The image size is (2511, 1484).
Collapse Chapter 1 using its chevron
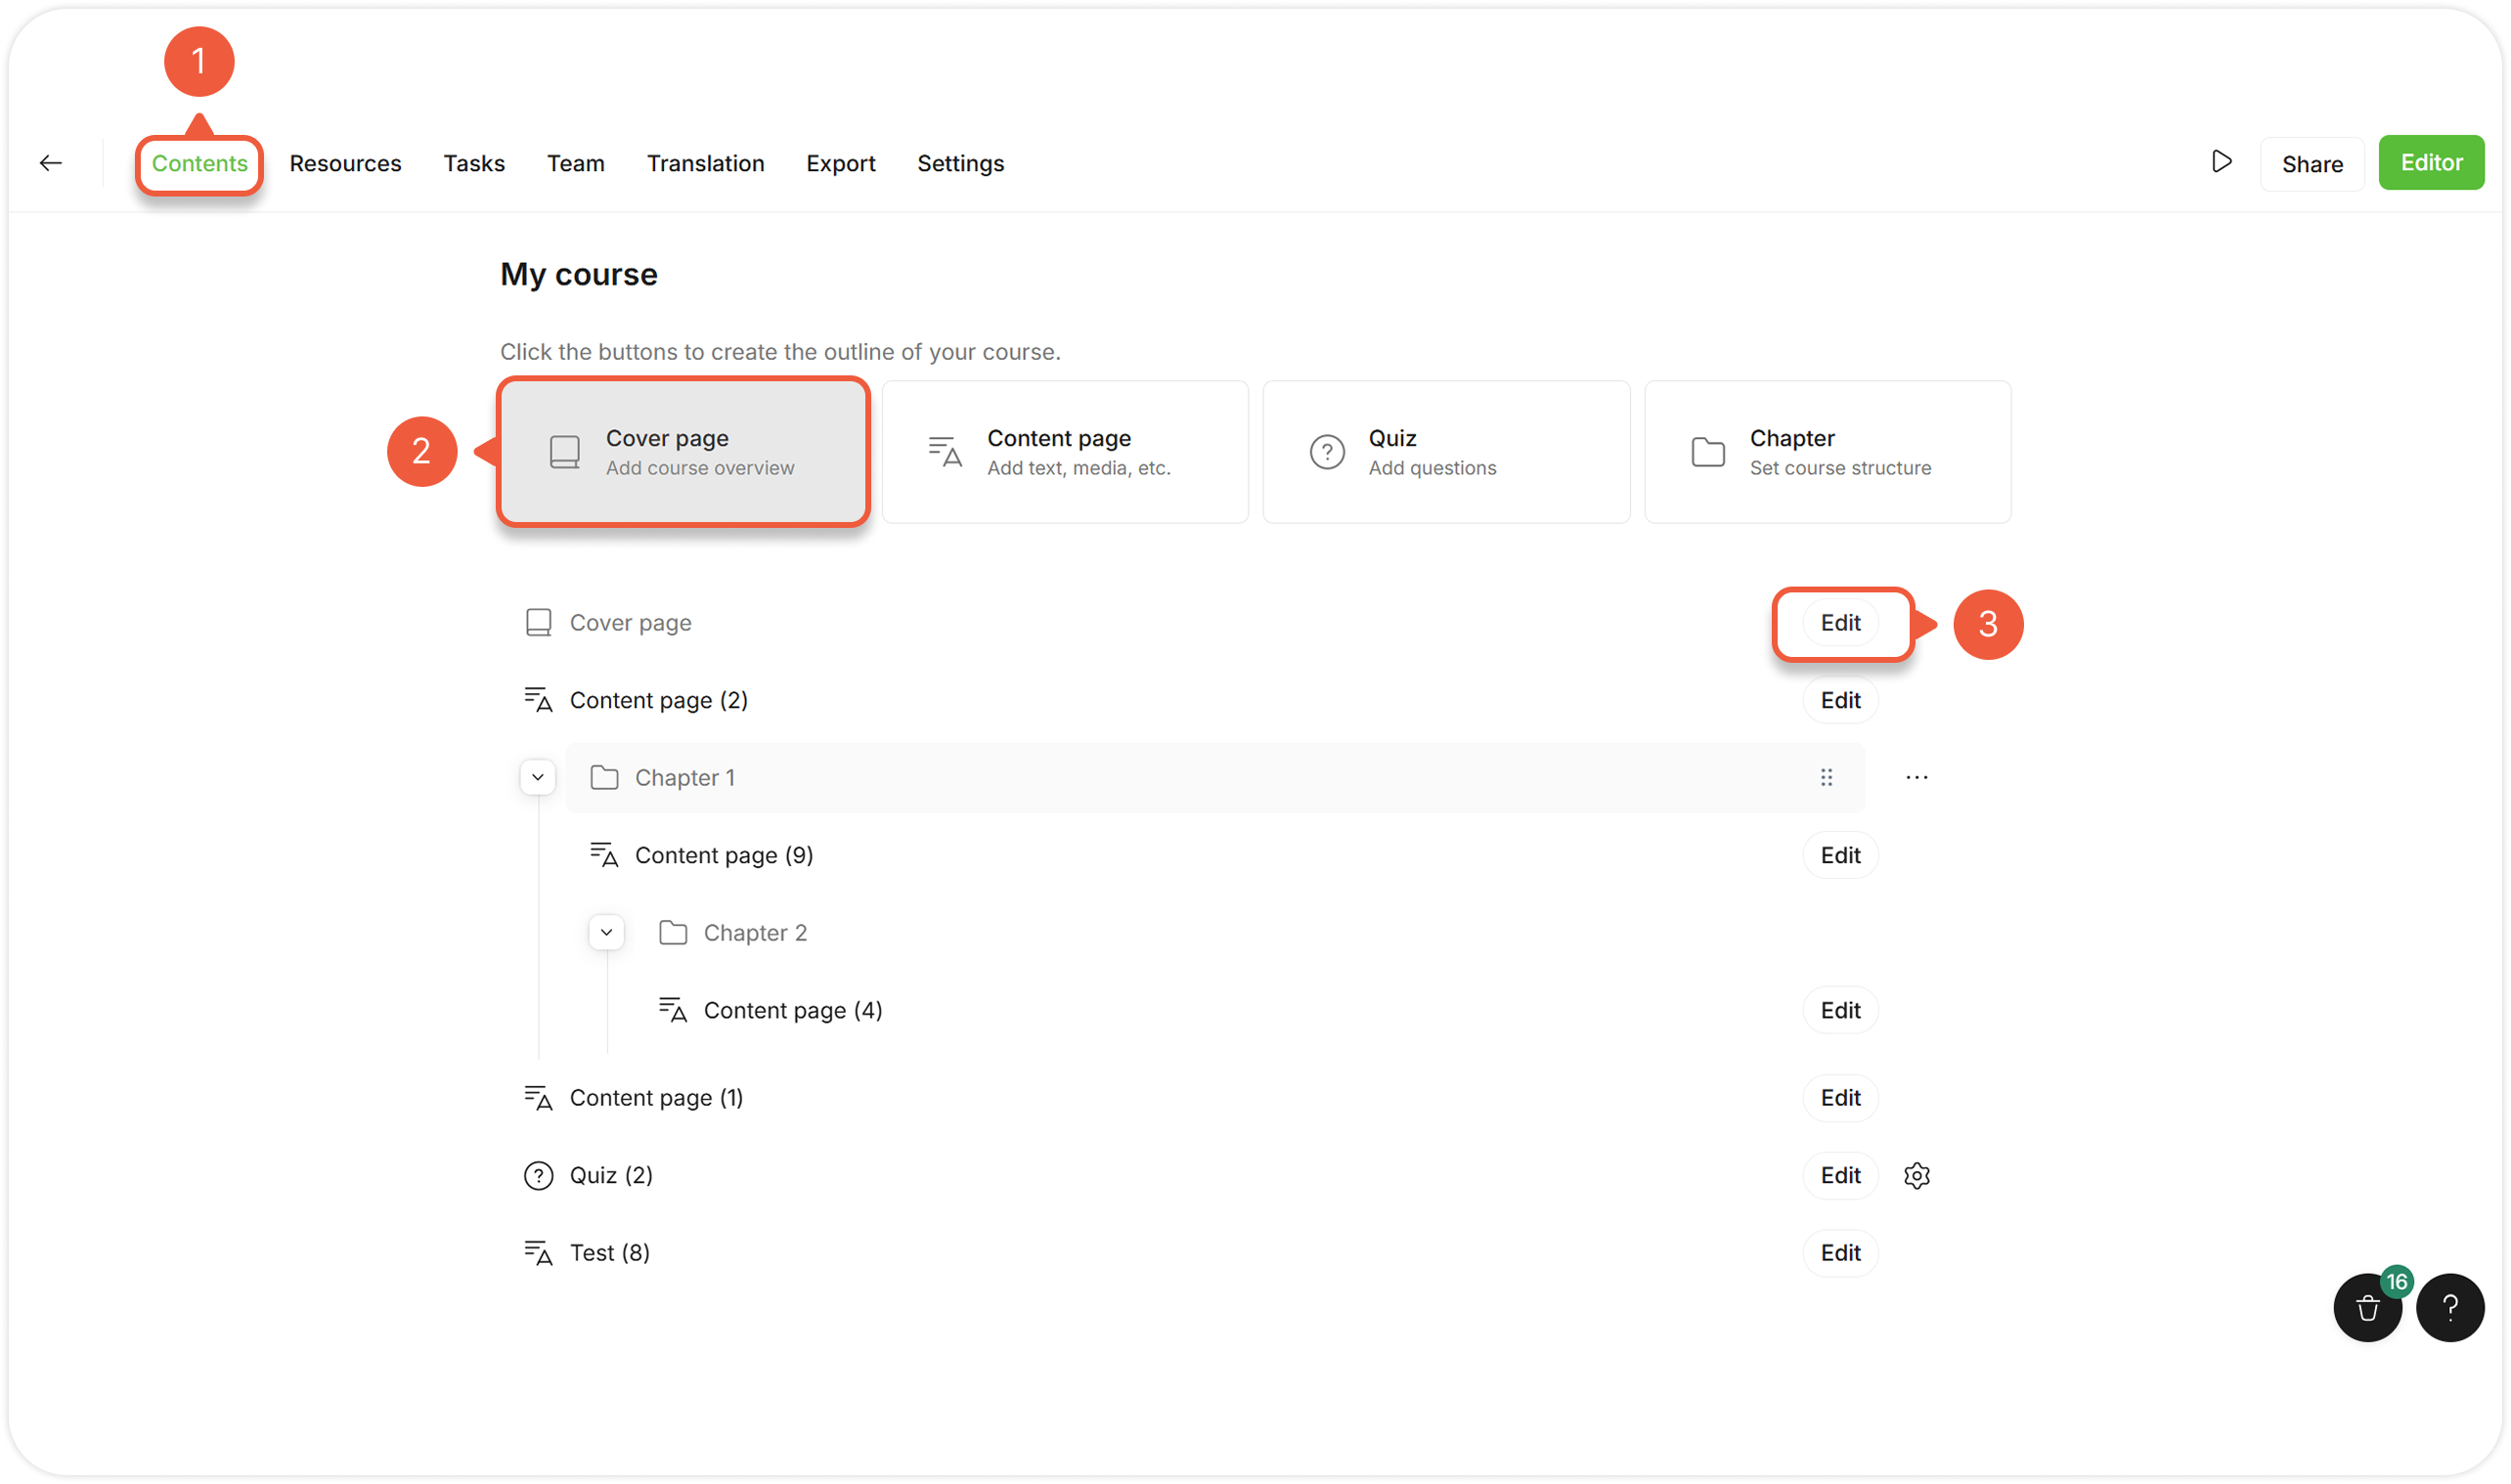[x=538, y=778]
